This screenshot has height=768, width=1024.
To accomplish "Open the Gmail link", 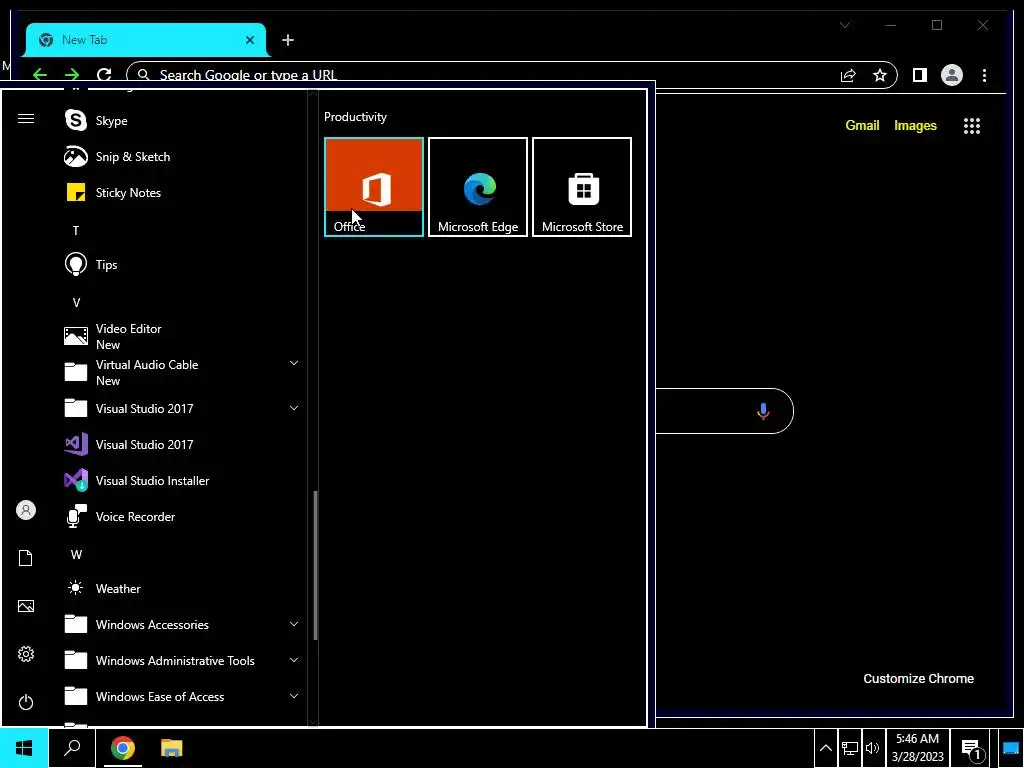I will 862,125.
